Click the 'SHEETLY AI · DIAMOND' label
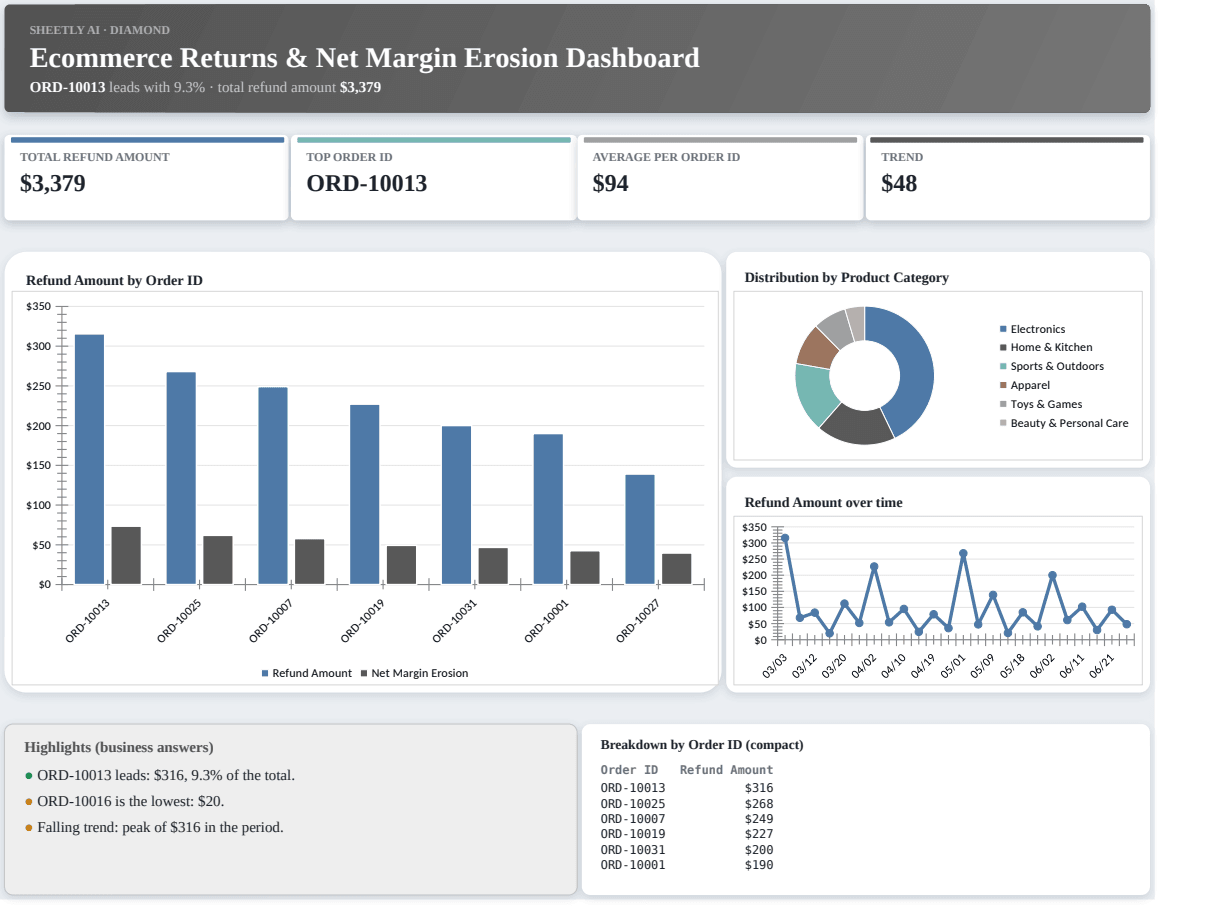 (100, 30)
